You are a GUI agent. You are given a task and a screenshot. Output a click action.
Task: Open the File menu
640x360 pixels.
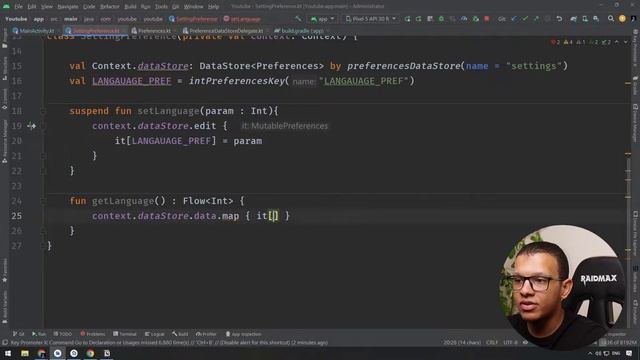coord(18,7)
